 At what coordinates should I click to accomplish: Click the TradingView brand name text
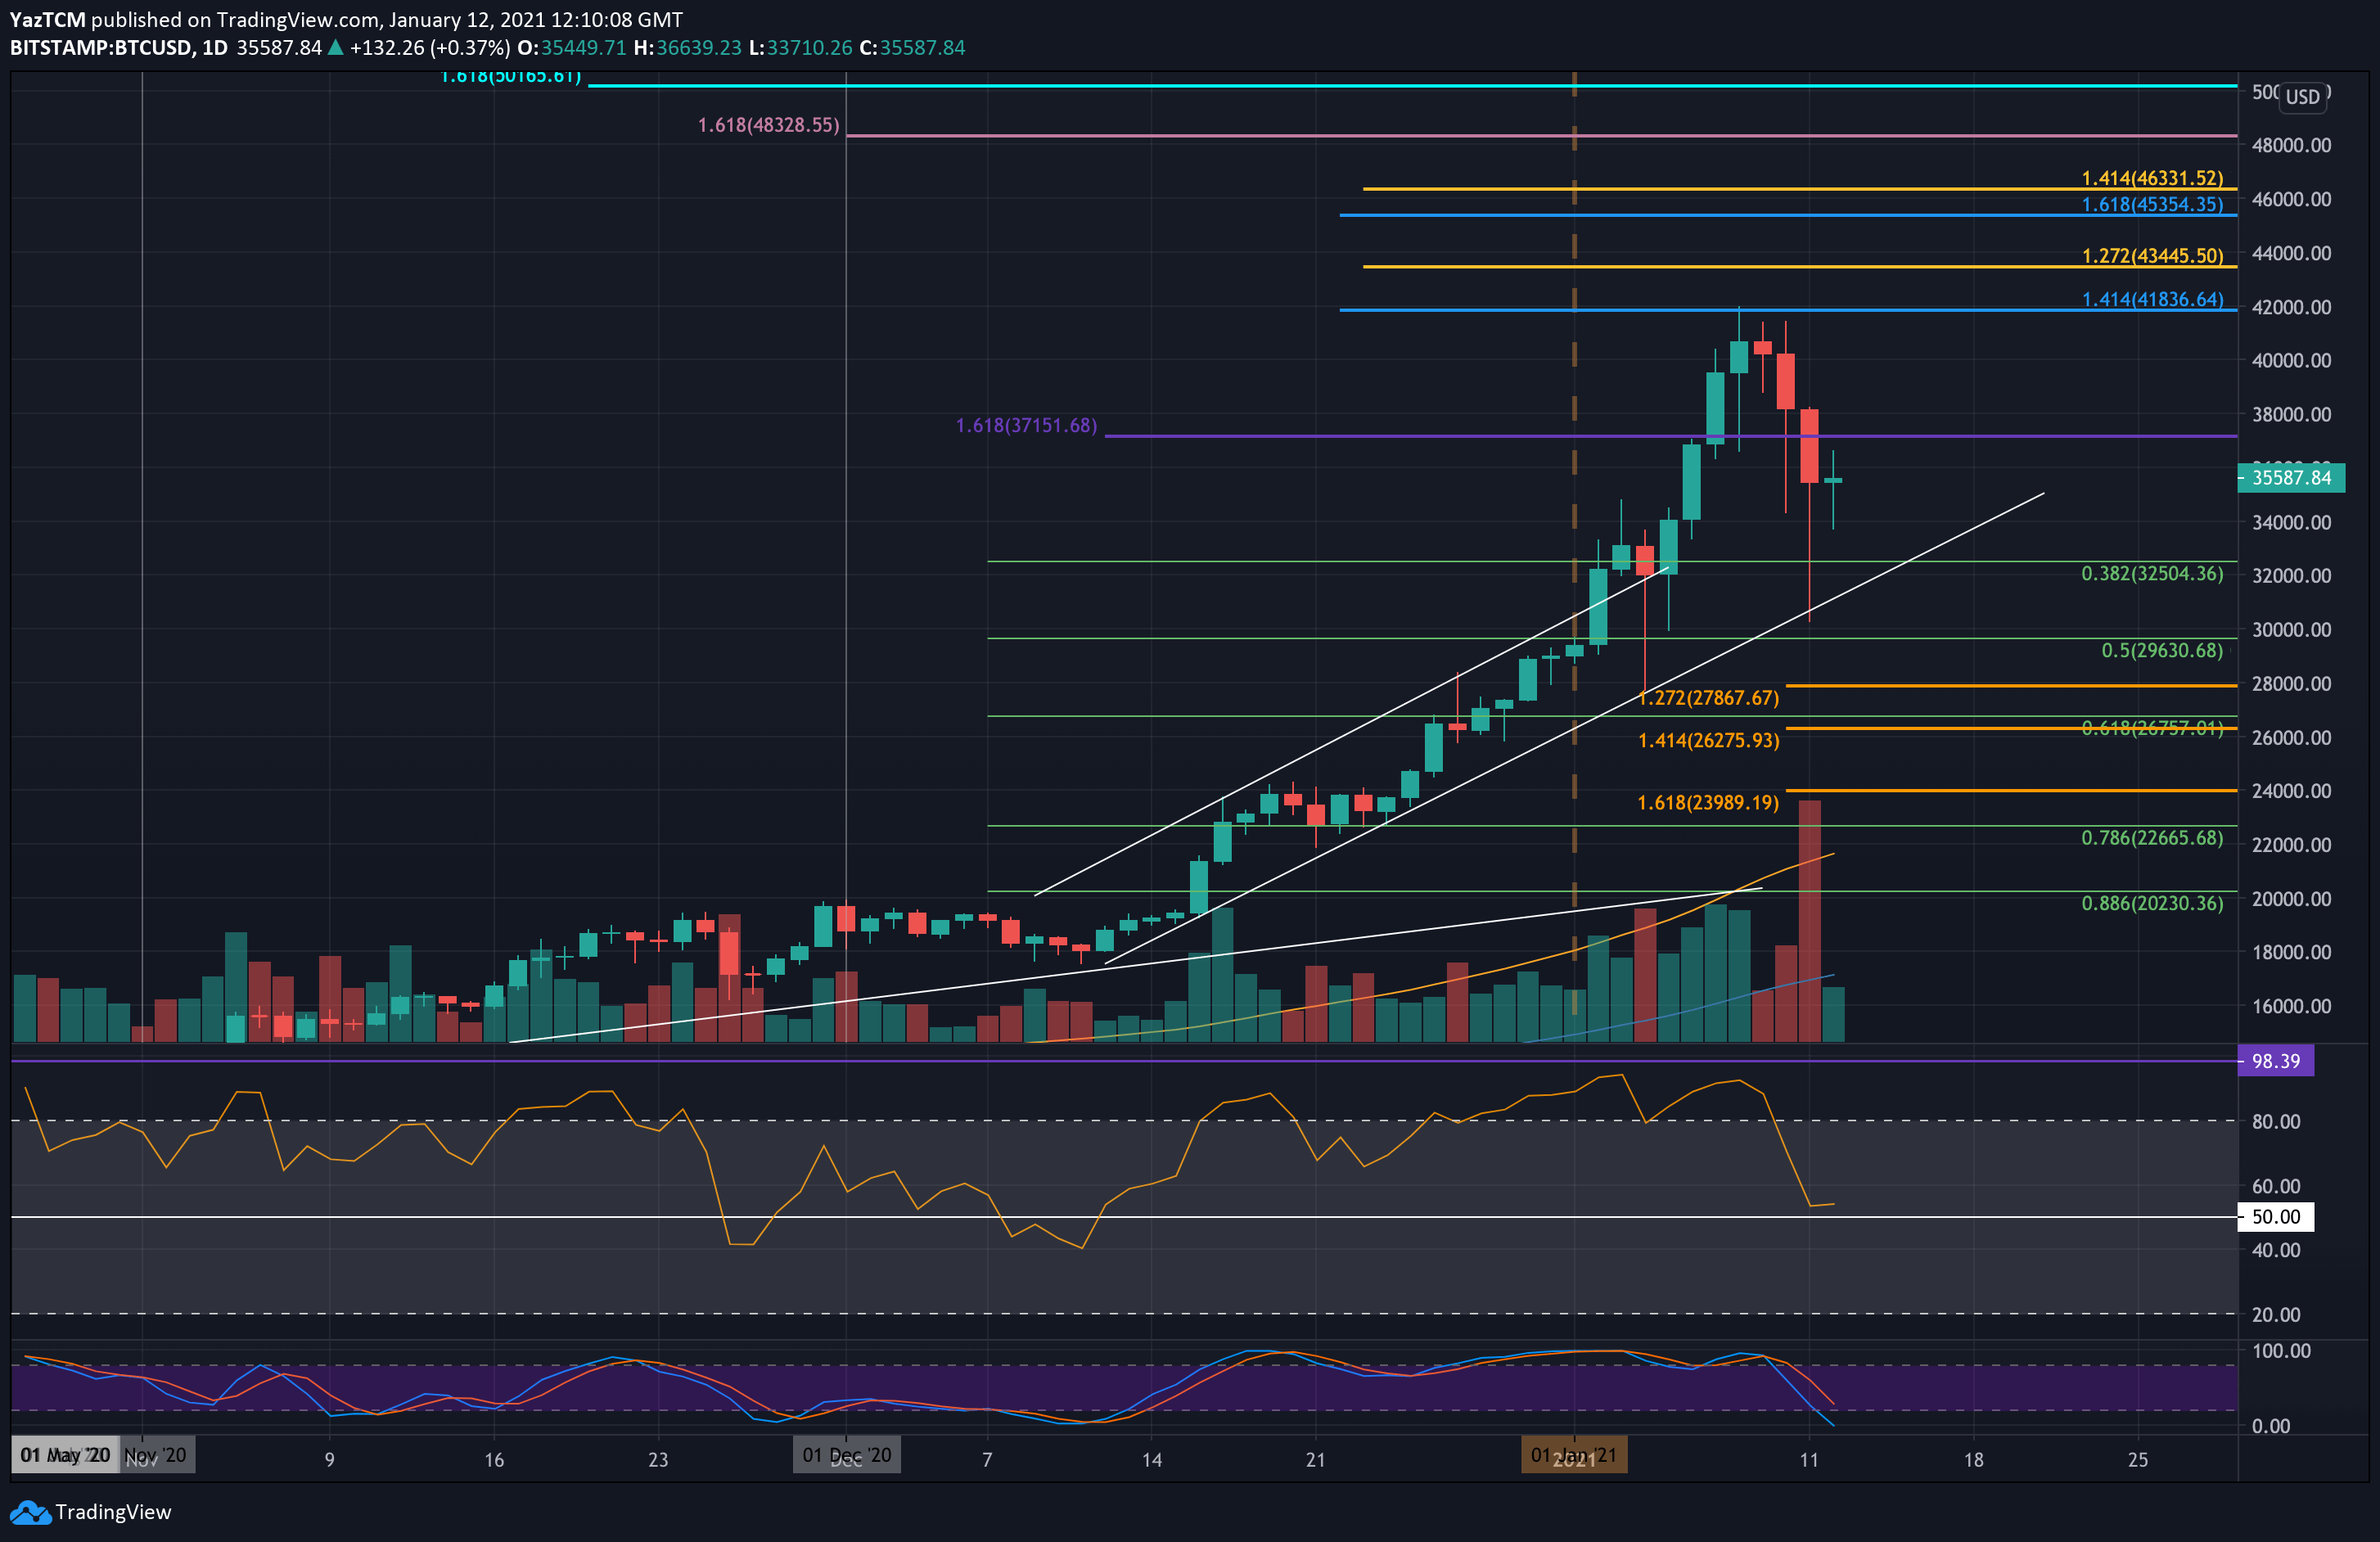[x=113, y=1512]
